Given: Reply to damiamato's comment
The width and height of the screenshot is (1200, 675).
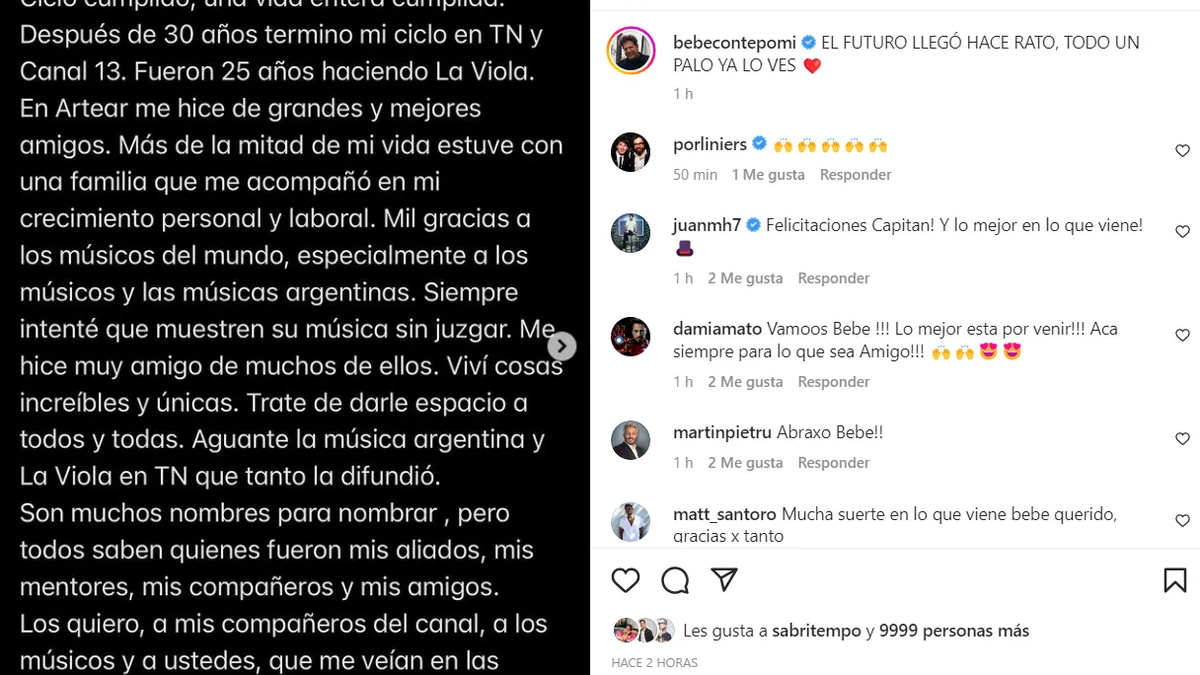Looking at the screenshot, I should pos(833,382).
